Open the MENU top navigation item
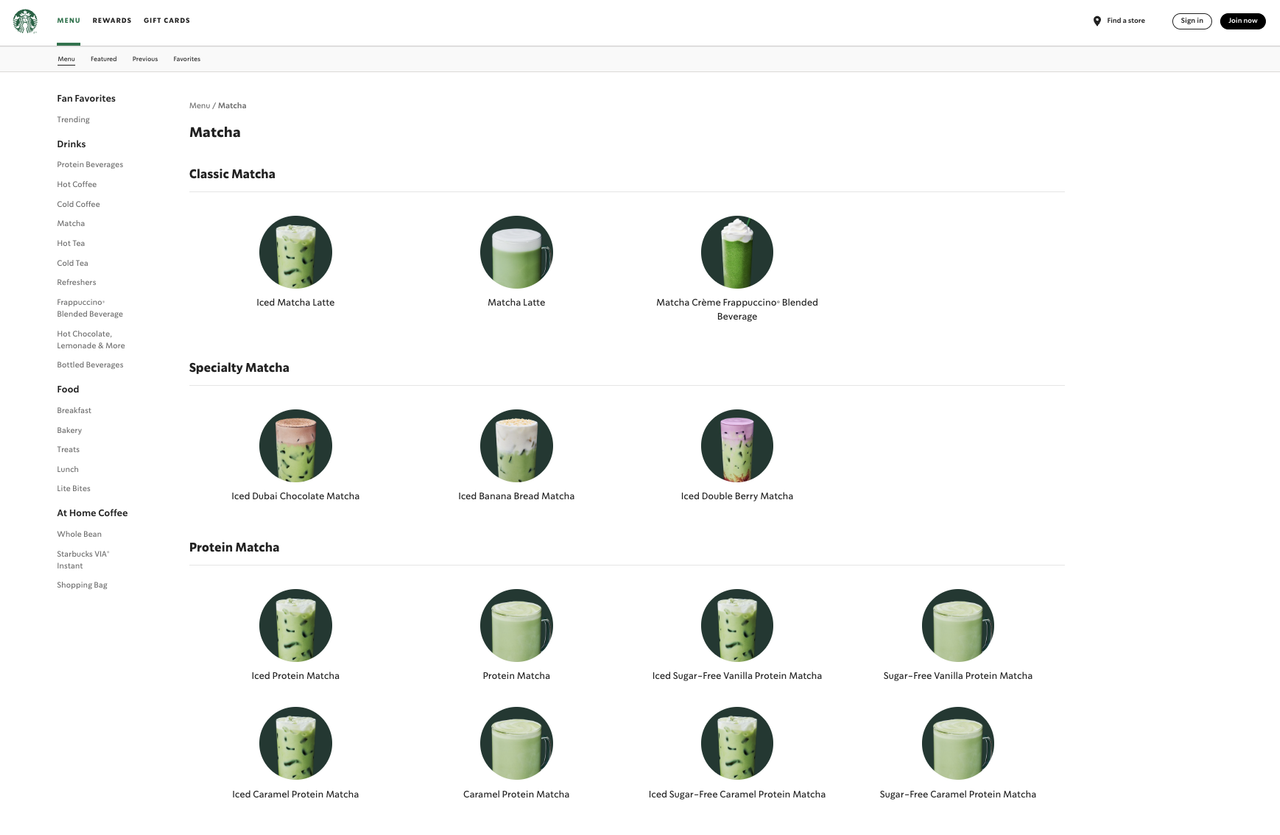Image resolution: width=1280 pixels, height=835 pixels. pyautogui.click(x=69, y=21)
